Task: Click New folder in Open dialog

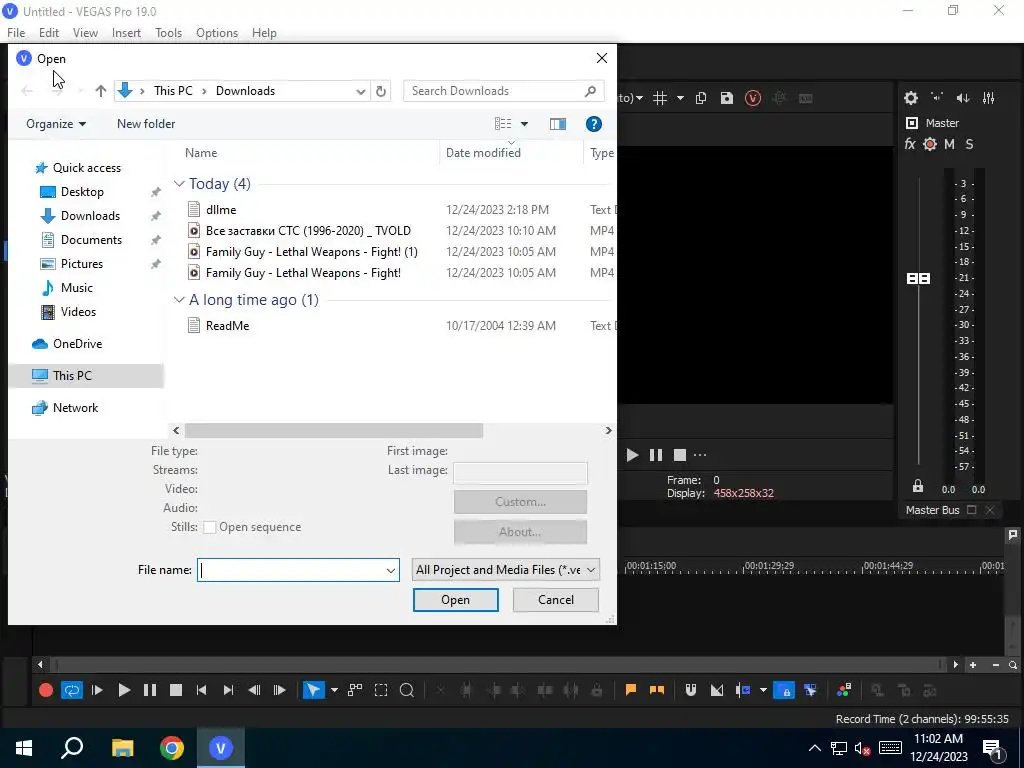Action: point(146,124)
